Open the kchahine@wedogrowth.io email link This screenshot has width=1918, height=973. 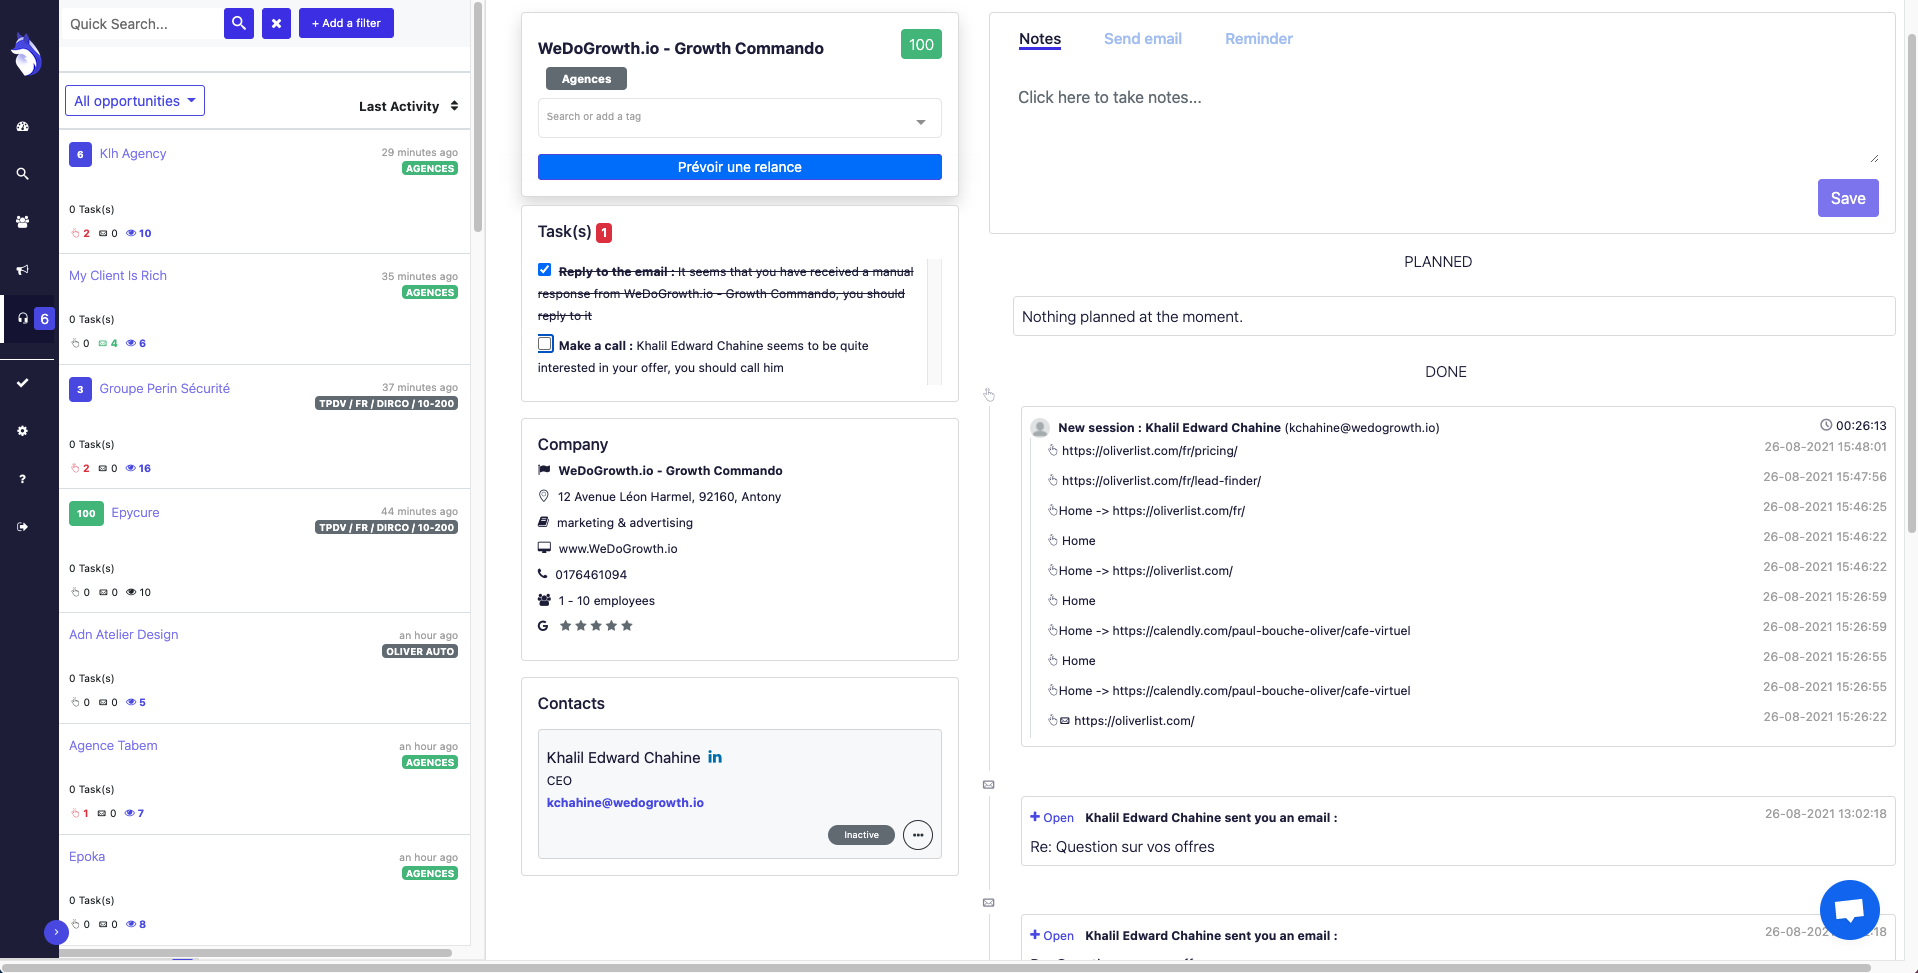pyautogui.click(x=625, y=803)
